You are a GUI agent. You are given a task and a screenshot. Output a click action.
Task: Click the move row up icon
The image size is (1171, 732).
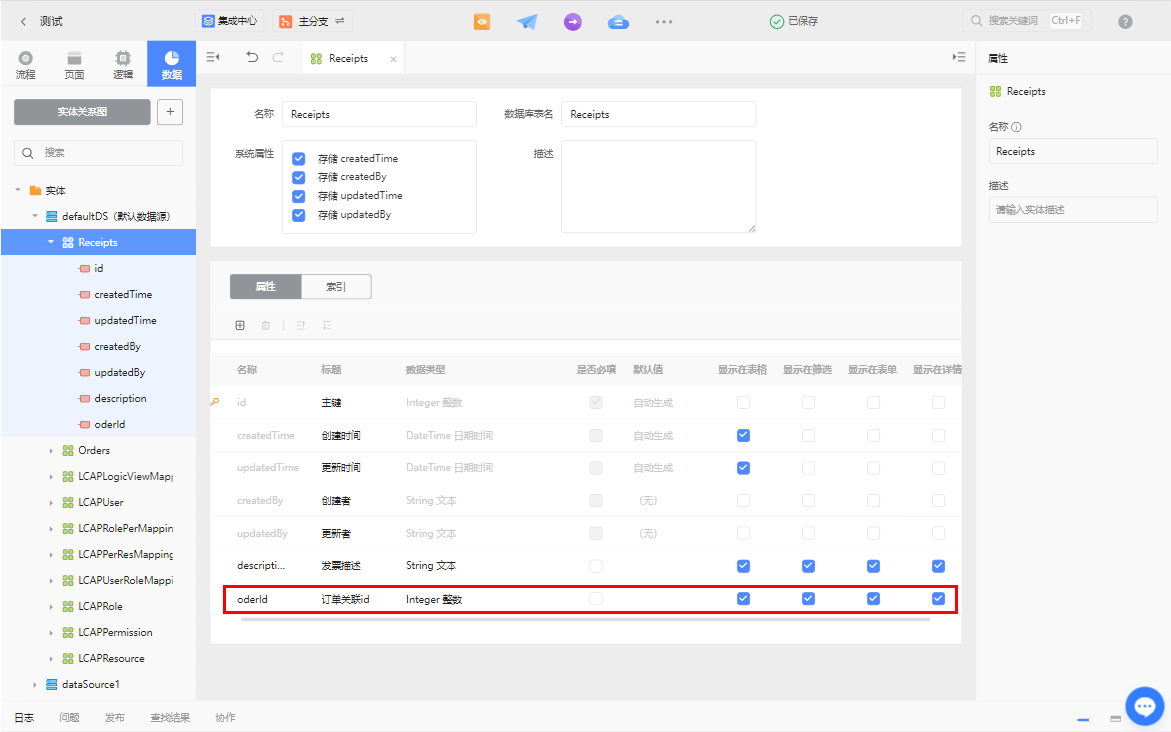pos(301,326)
